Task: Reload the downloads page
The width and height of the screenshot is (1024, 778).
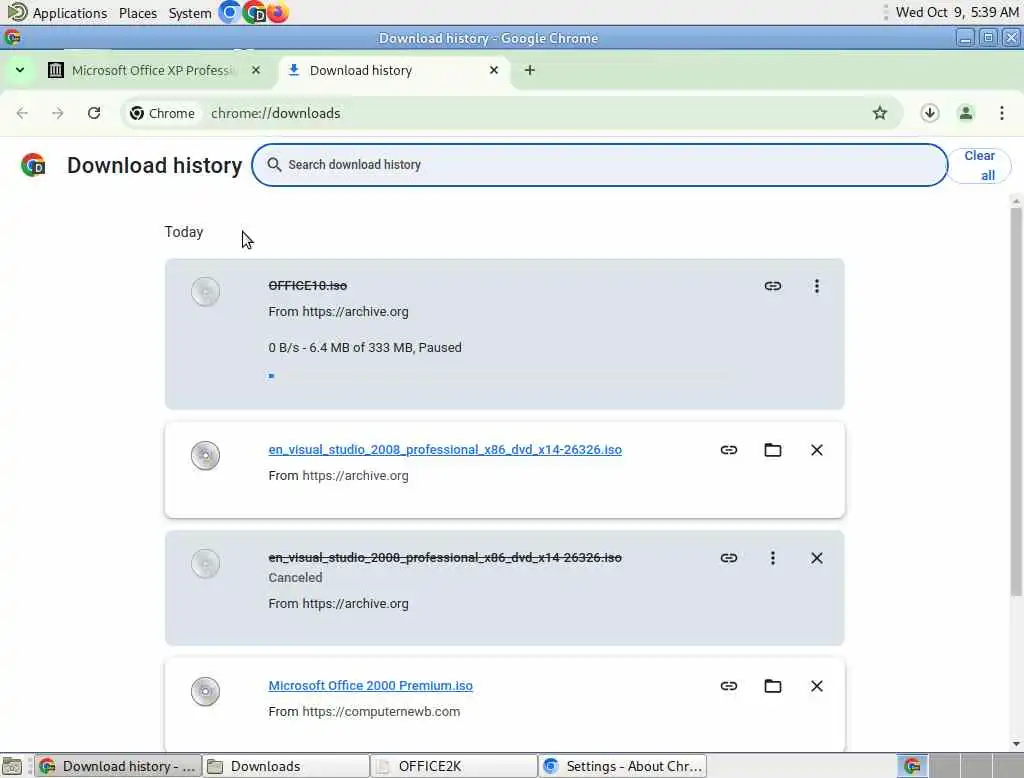Action: (x=94, y=113)
